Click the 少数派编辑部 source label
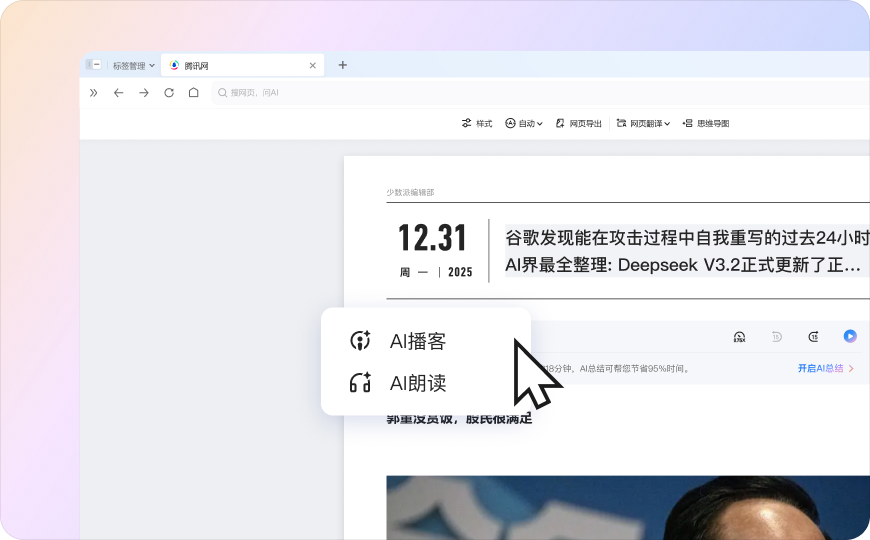Image resolution: width=870 pixels, height=540 pixels. pos(411,193)
